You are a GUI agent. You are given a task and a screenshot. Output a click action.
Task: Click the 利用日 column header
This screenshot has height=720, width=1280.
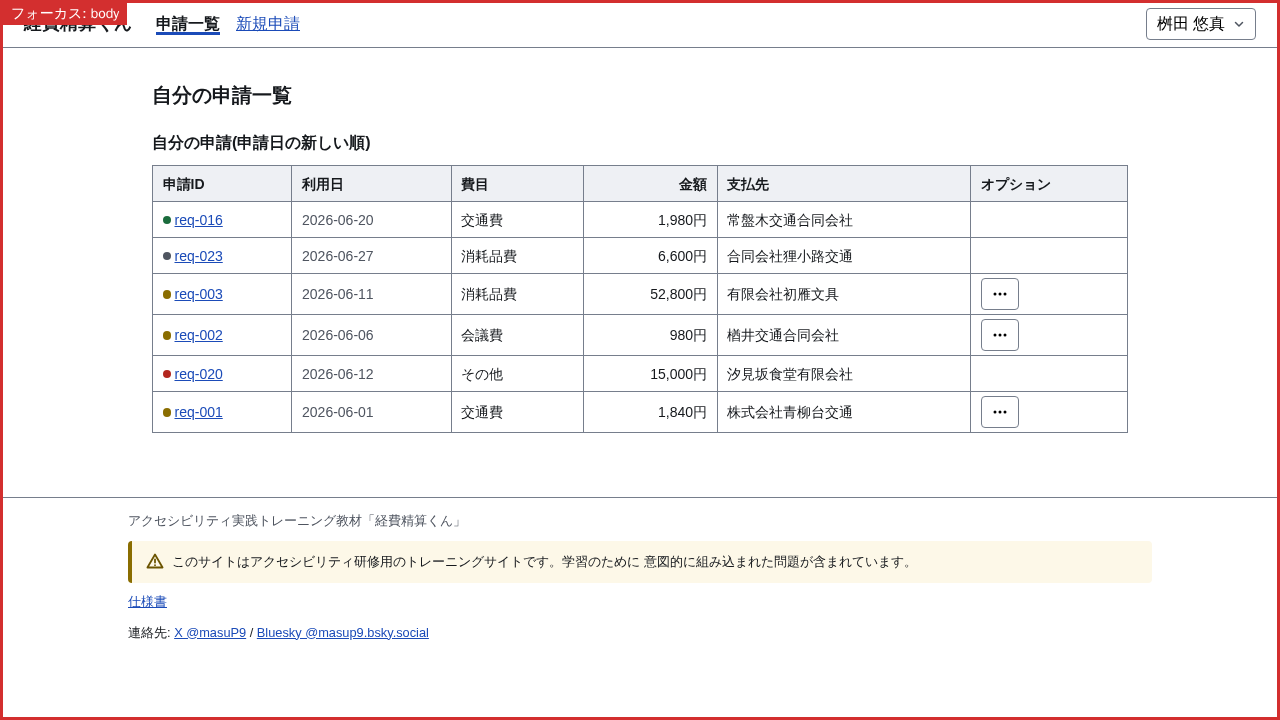point(371,184)
